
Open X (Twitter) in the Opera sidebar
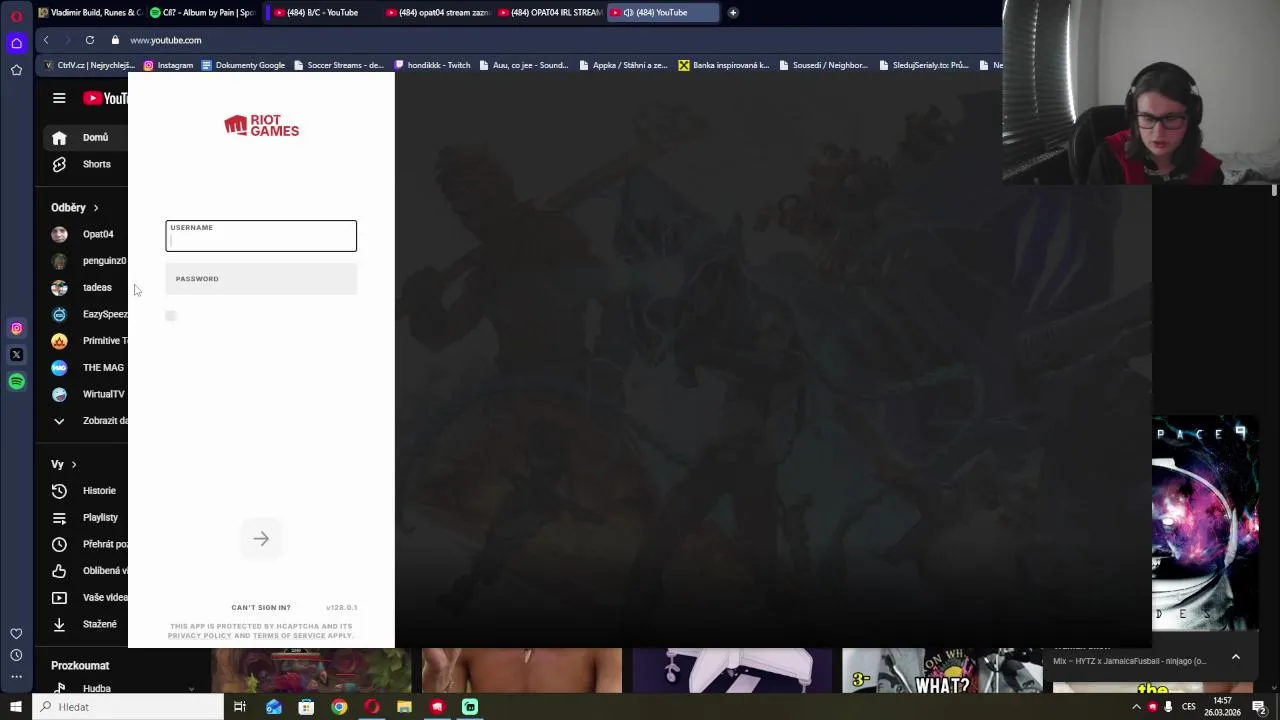[x=16, y=355]
